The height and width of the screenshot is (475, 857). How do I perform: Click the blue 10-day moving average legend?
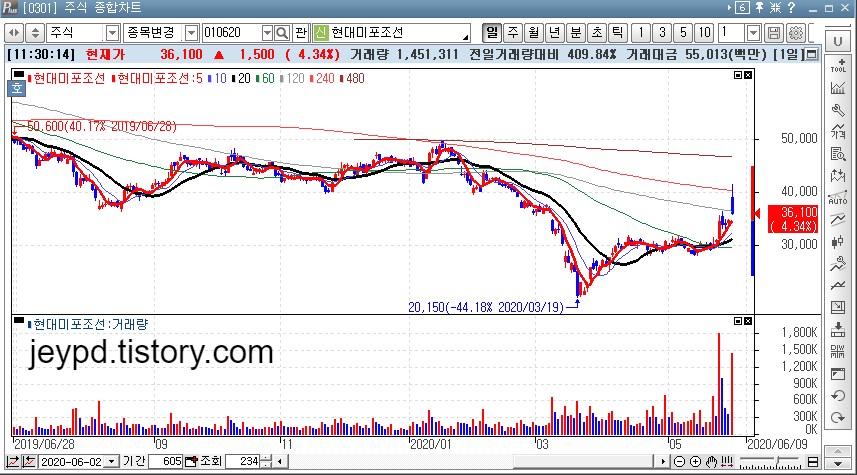pyautogui.click(x=218, y=79)
